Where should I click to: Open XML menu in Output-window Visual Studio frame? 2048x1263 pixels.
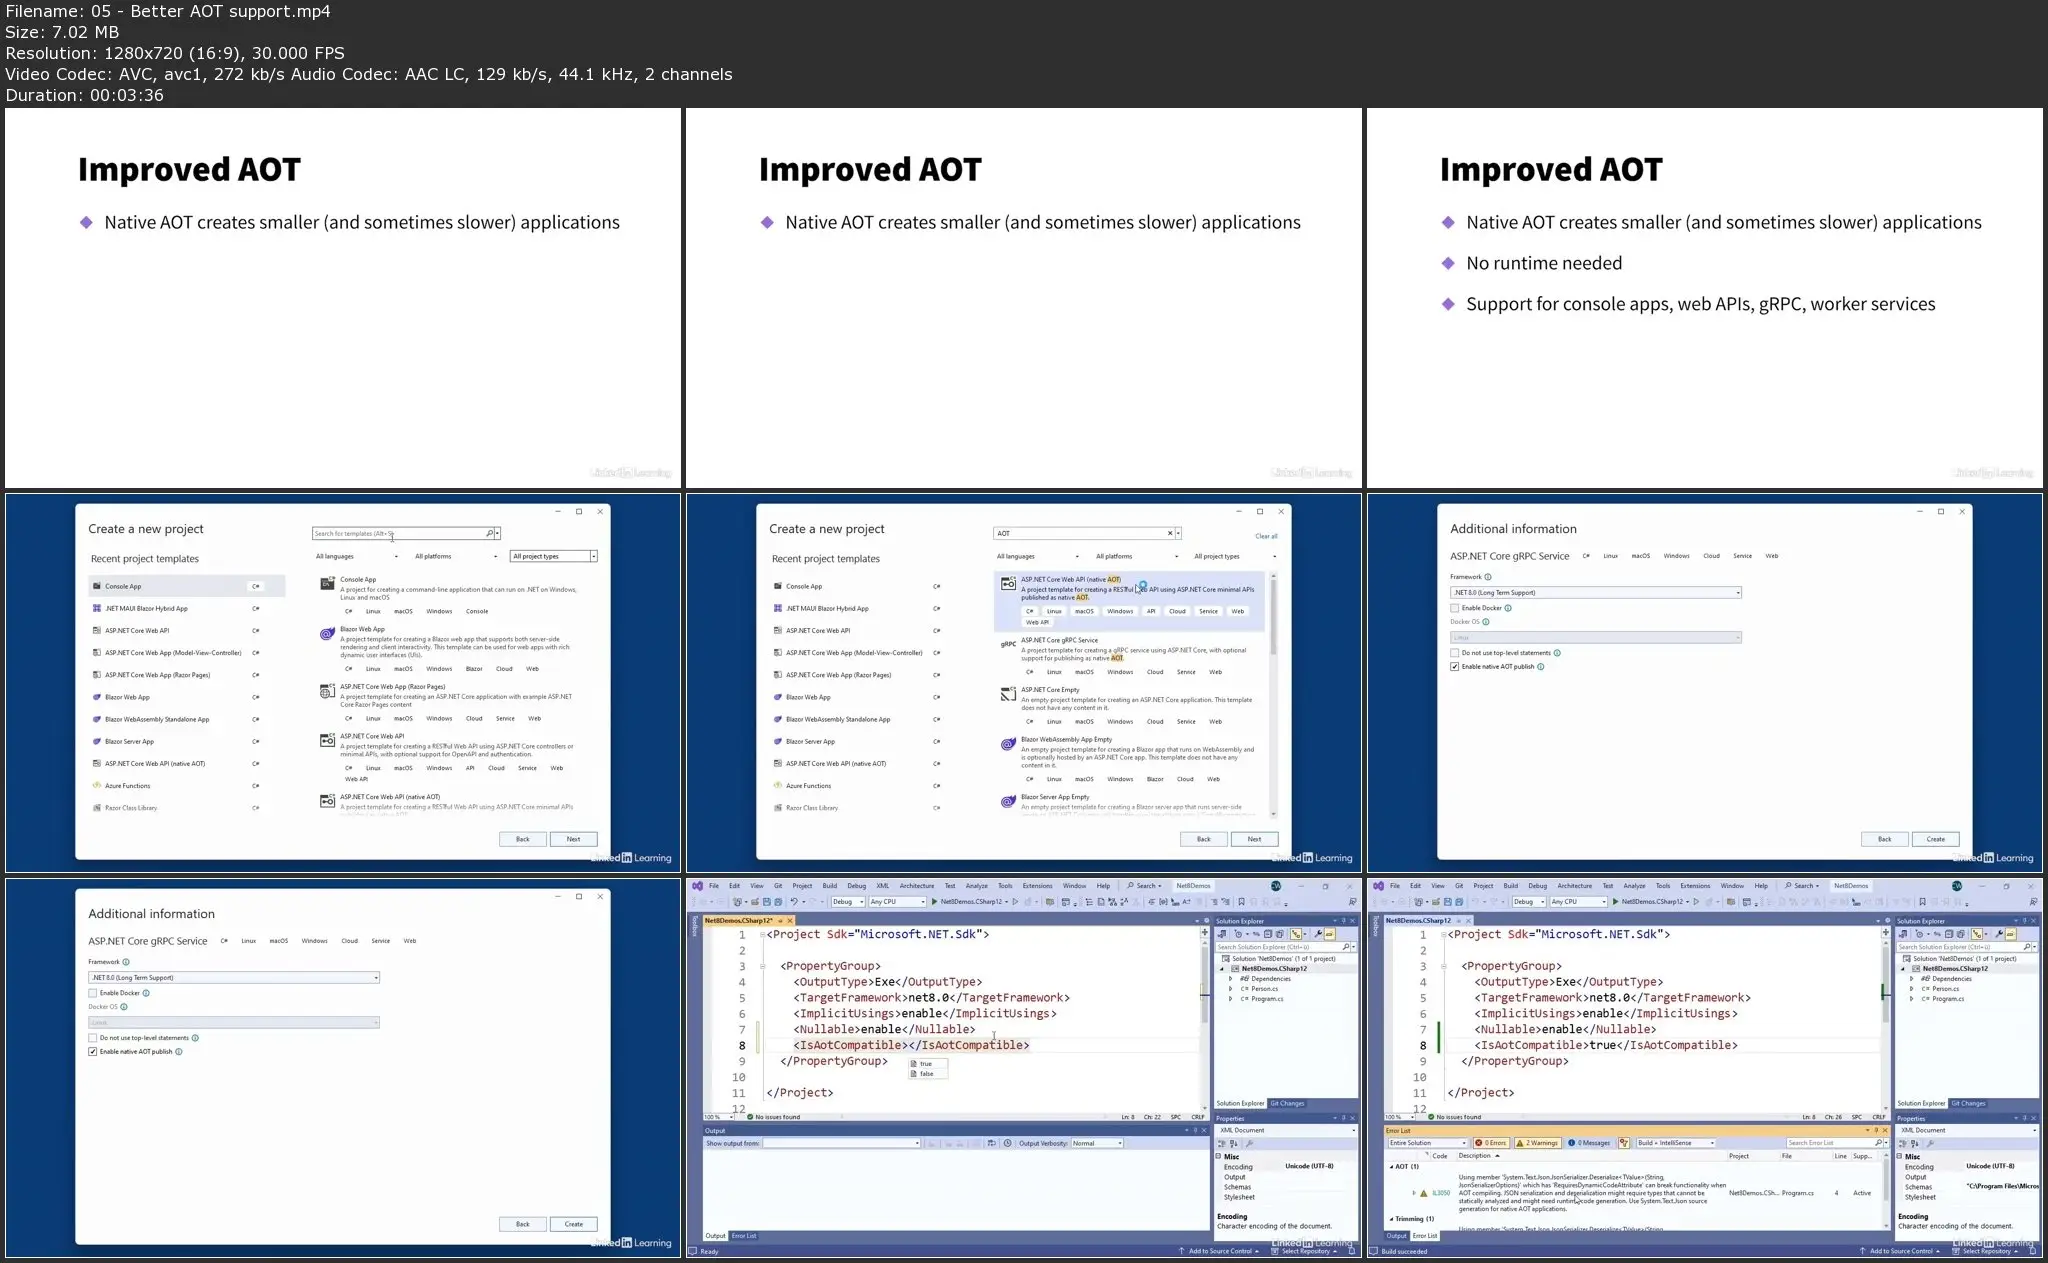882,886
